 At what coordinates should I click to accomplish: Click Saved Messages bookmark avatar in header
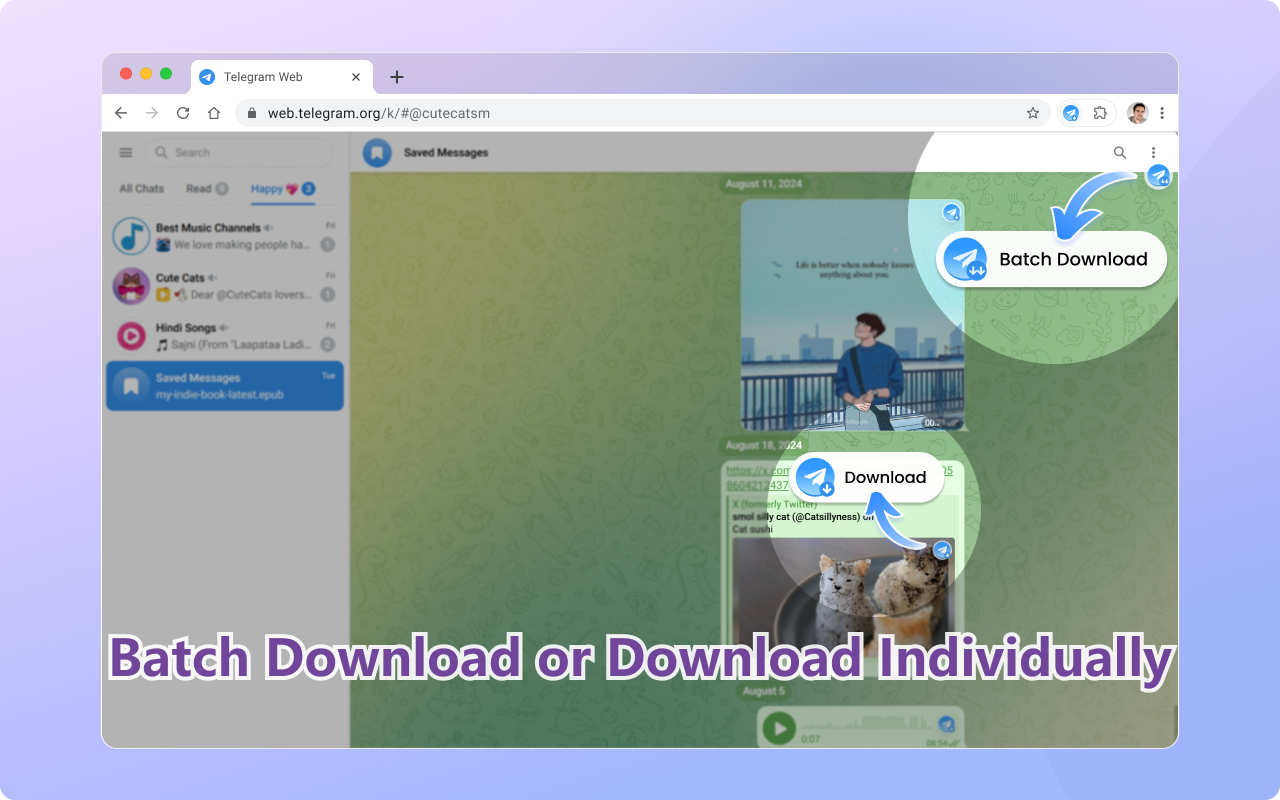[x=377, y=153]
